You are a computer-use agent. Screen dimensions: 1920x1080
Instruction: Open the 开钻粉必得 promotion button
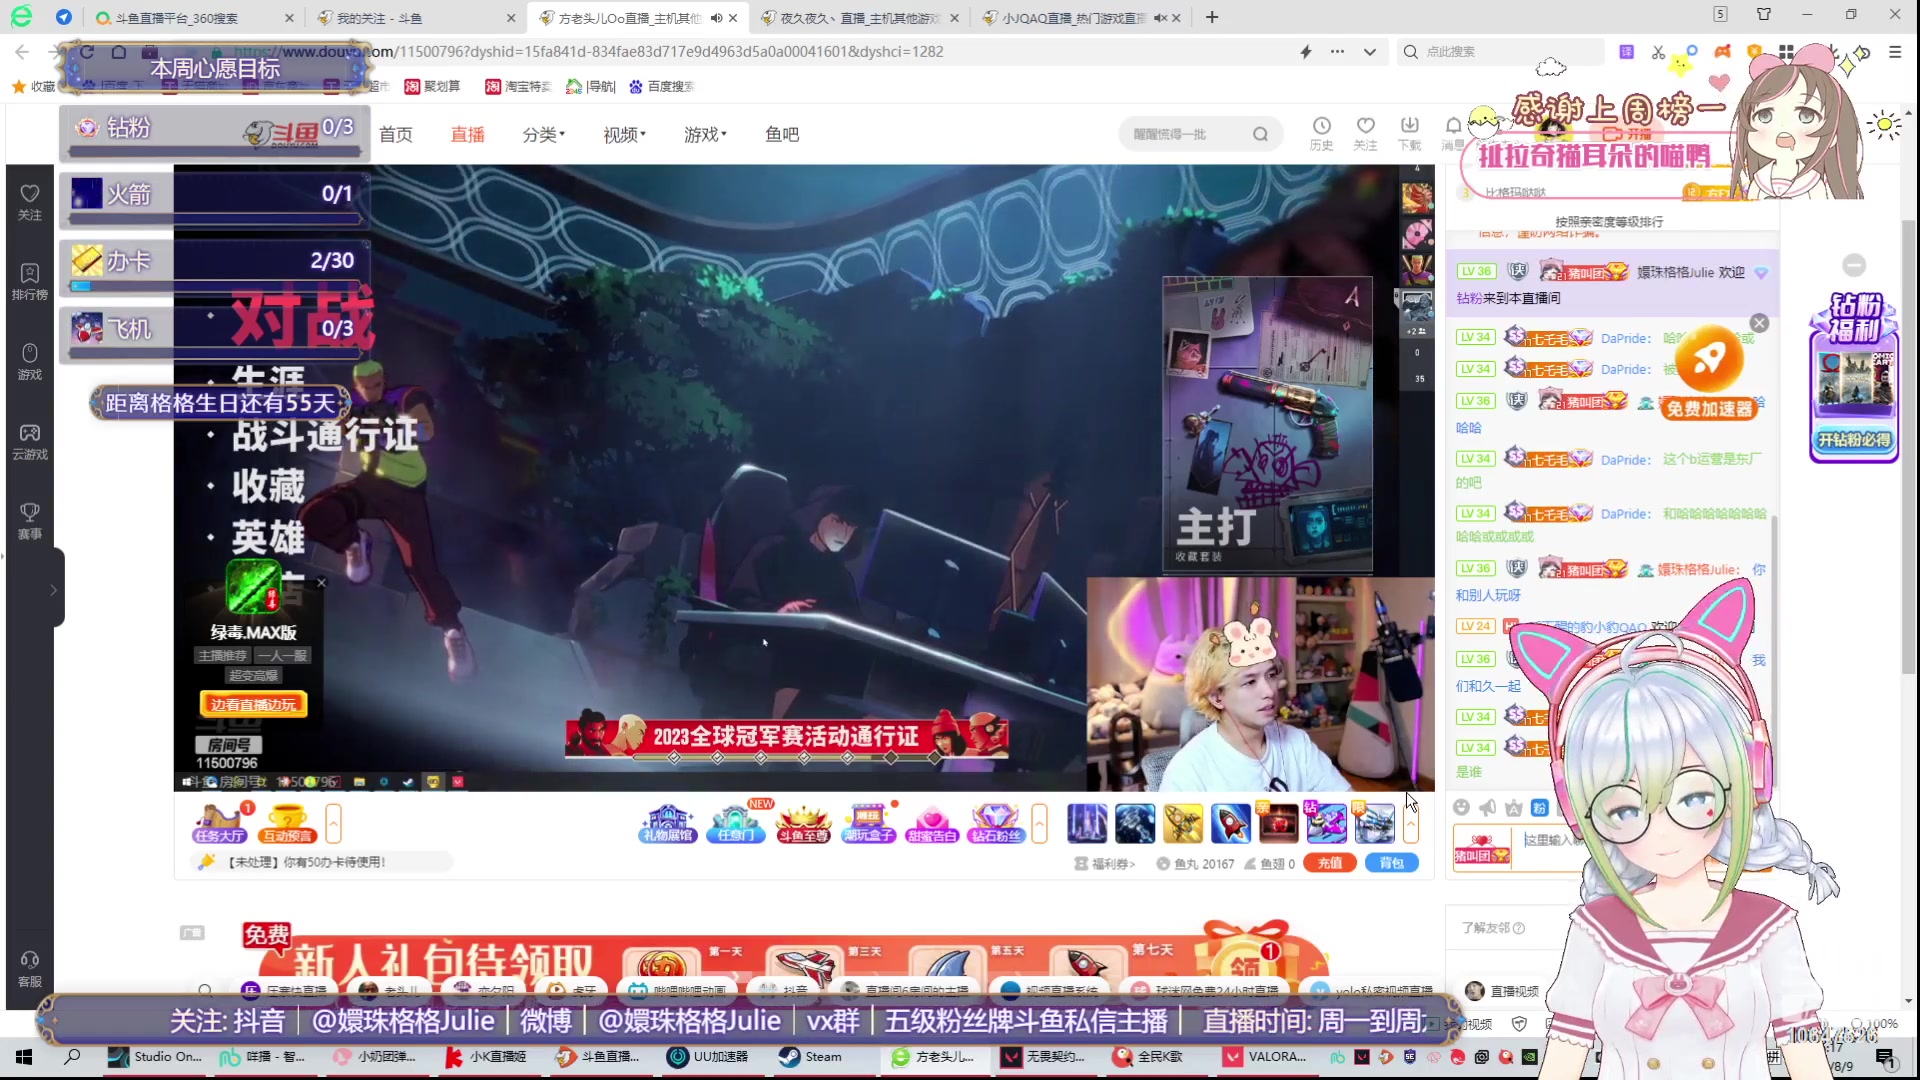tap(1854, 440)
